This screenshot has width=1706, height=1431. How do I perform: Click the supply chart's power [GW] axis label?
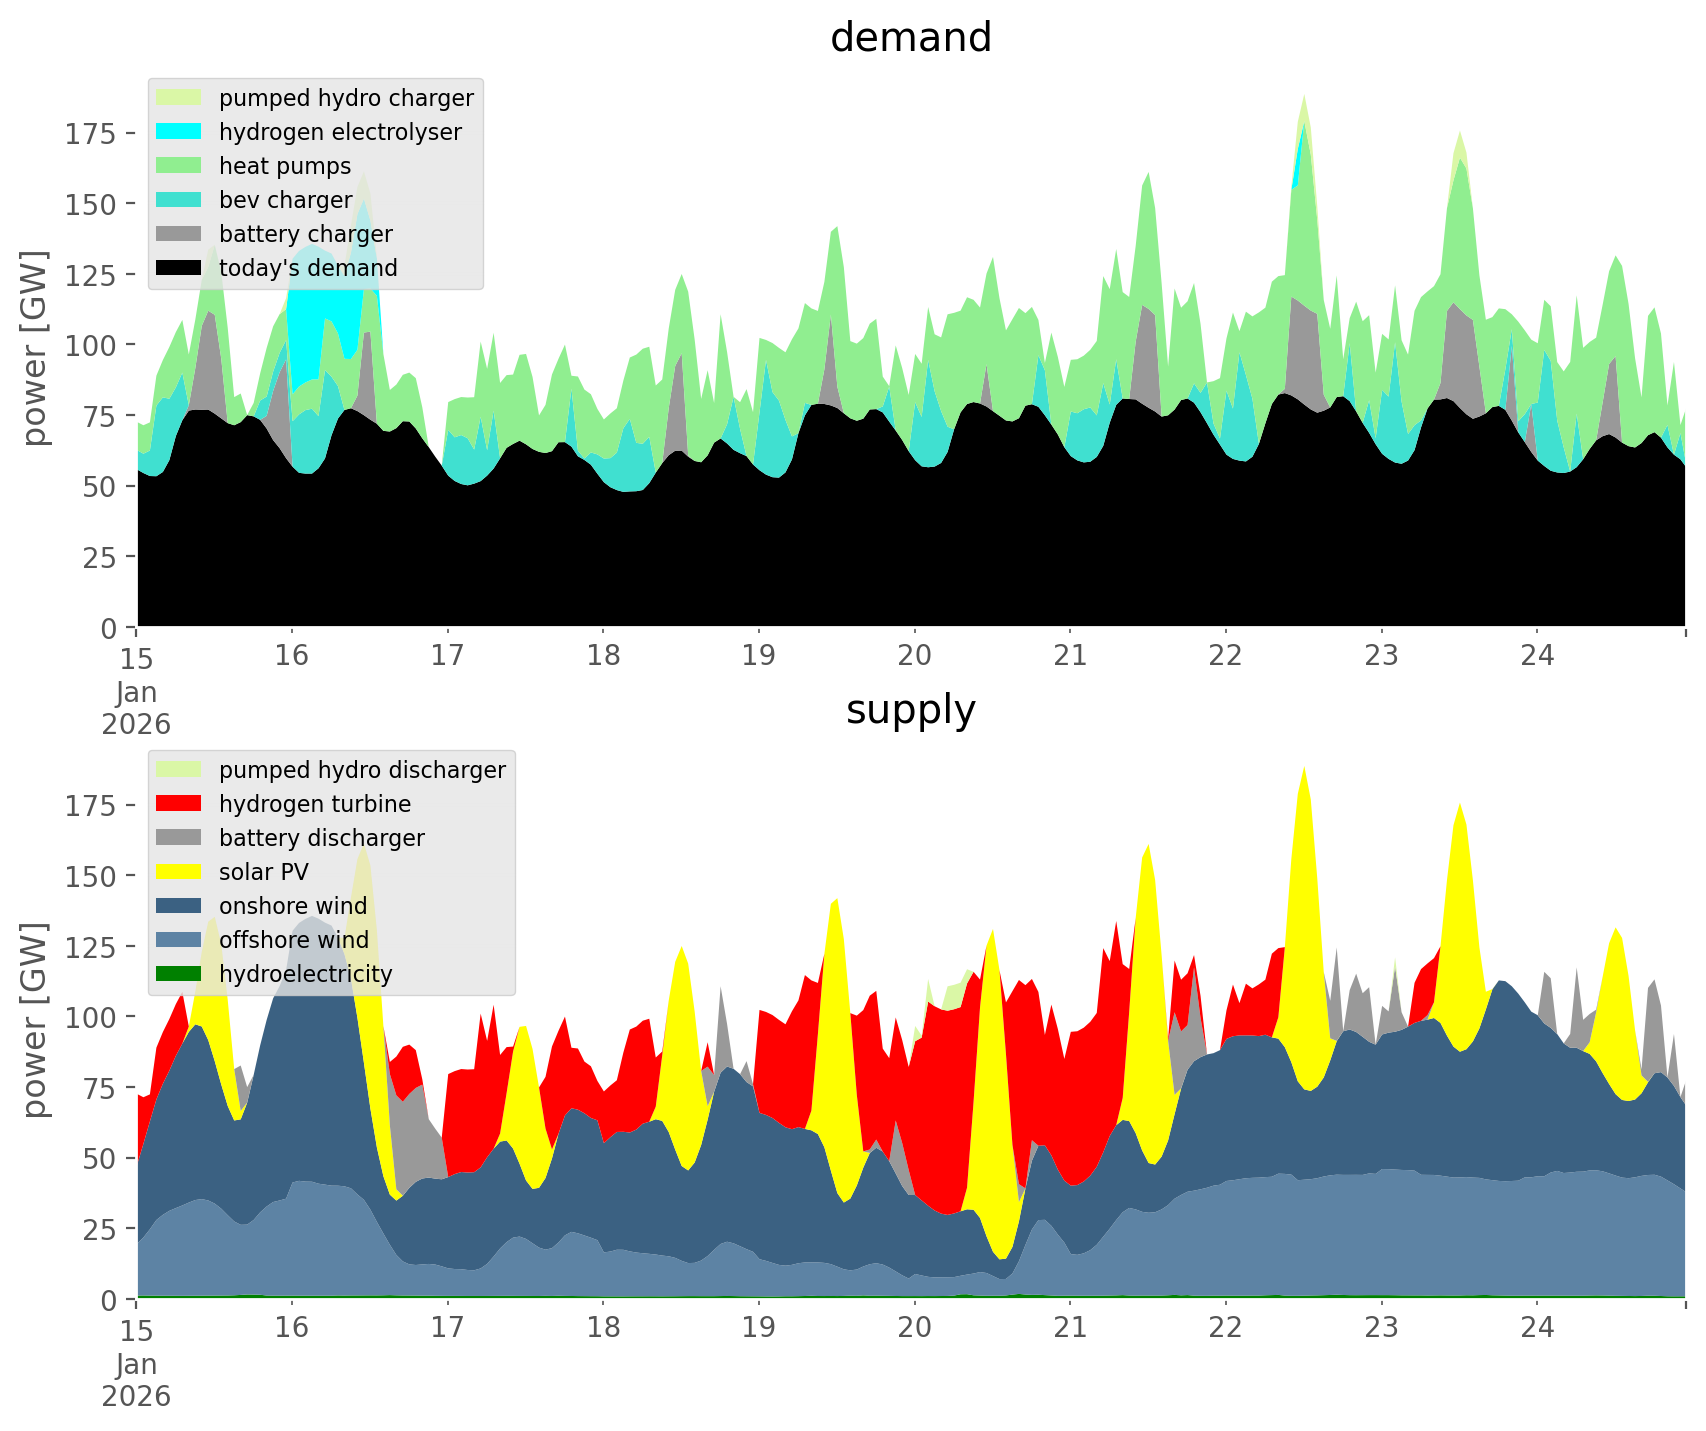pyautogui.click(x=35, y=1020)
